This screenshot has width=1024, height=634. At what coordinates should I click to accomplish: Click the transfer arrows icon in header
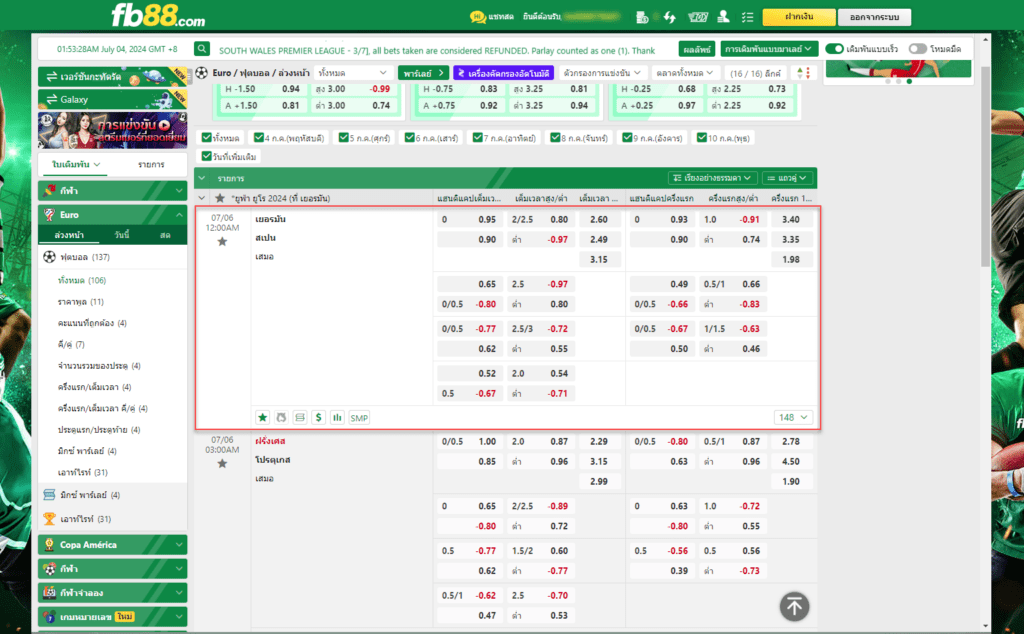tap(669, 17)
